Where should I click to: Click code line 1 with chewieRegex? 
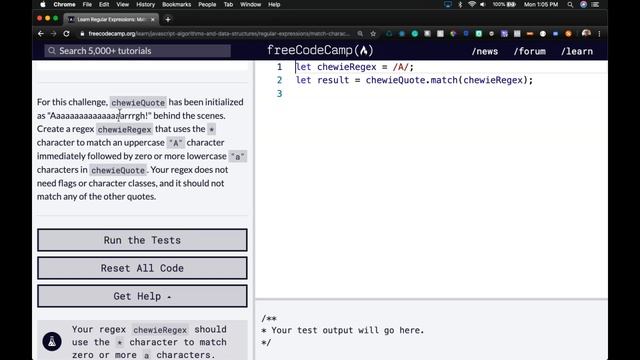click(x=355, y=67)
